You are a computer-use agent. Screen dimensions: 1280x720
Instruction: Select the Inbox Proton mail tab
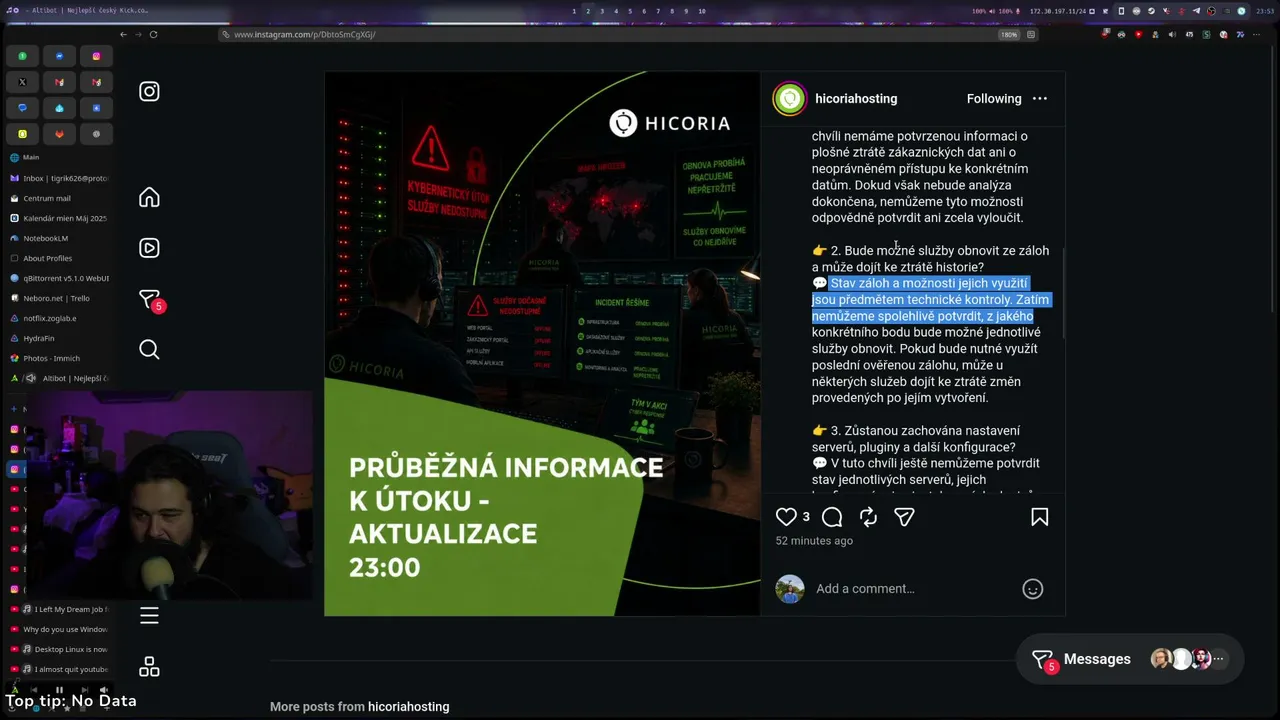[x=59, y=178]
